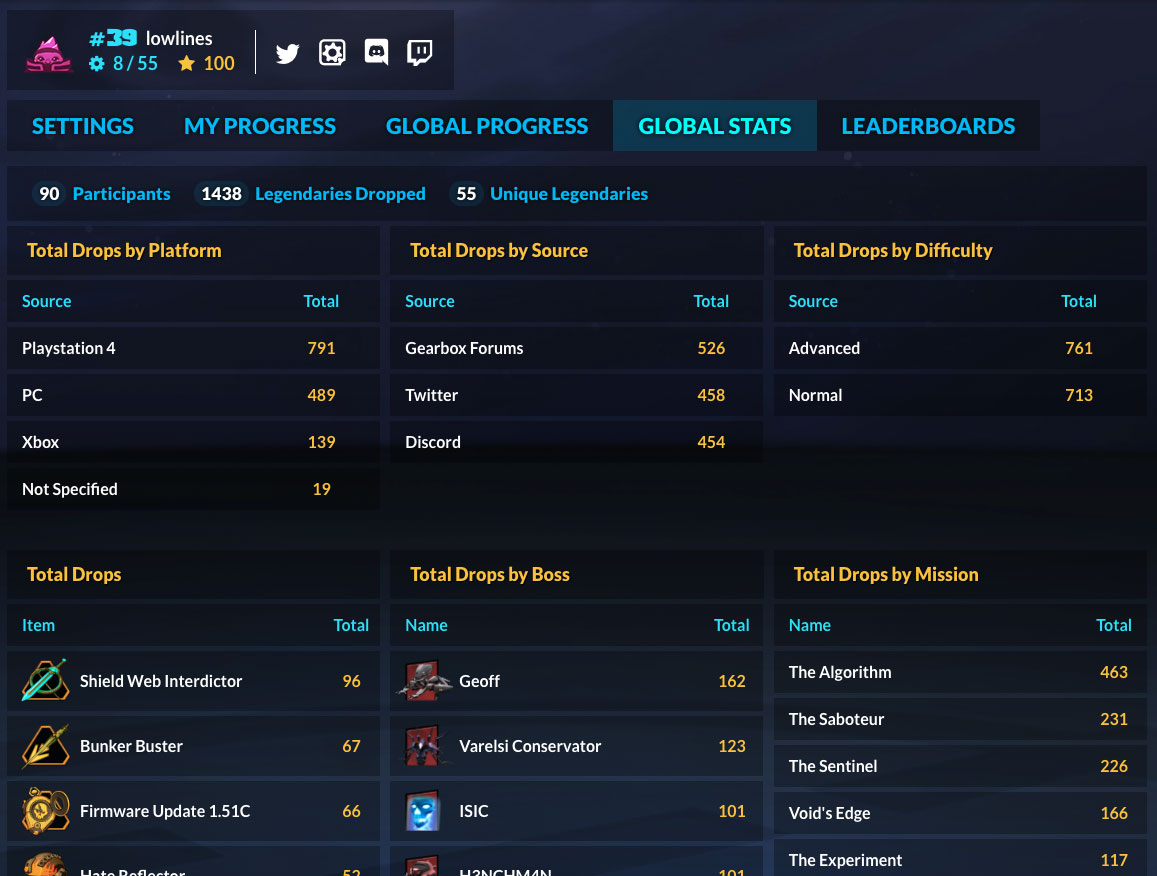Image resolution: width=1157 pixels, height=876 pixels.
Task: Open the My Progress tab
Action: (260, 126)
